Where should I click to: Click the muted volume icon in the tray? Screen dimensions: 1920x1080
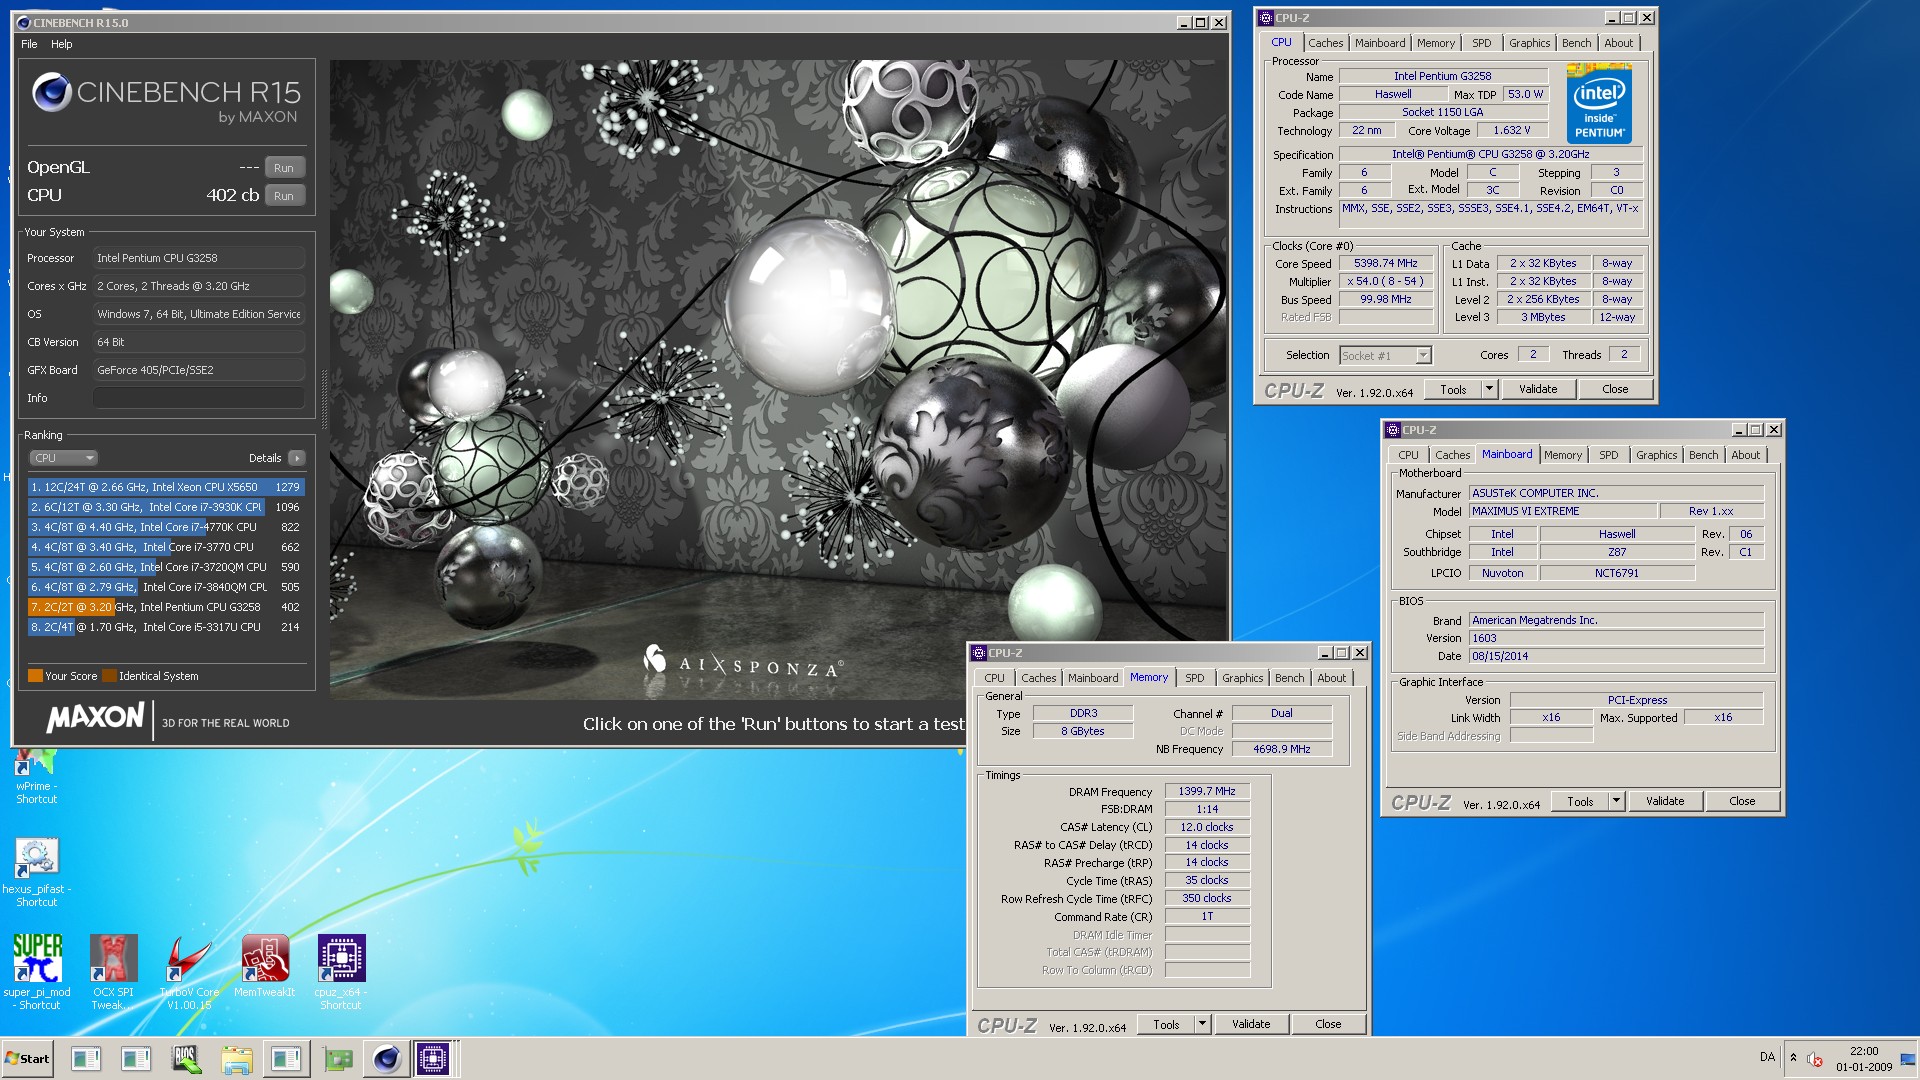point(1814,1059)
